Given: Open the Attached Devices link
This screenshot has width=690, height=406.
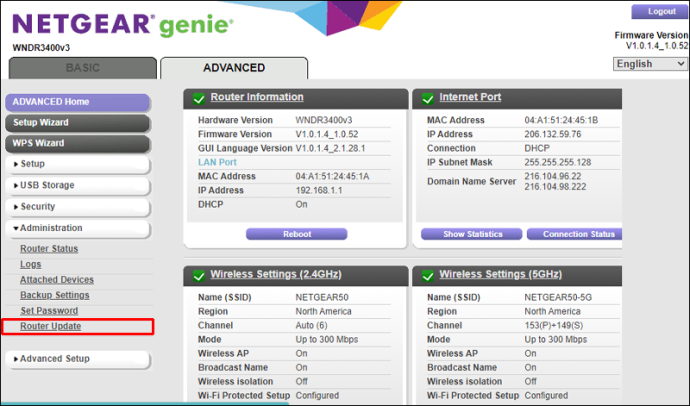Looking at the screenshot, I should (57, 280).
